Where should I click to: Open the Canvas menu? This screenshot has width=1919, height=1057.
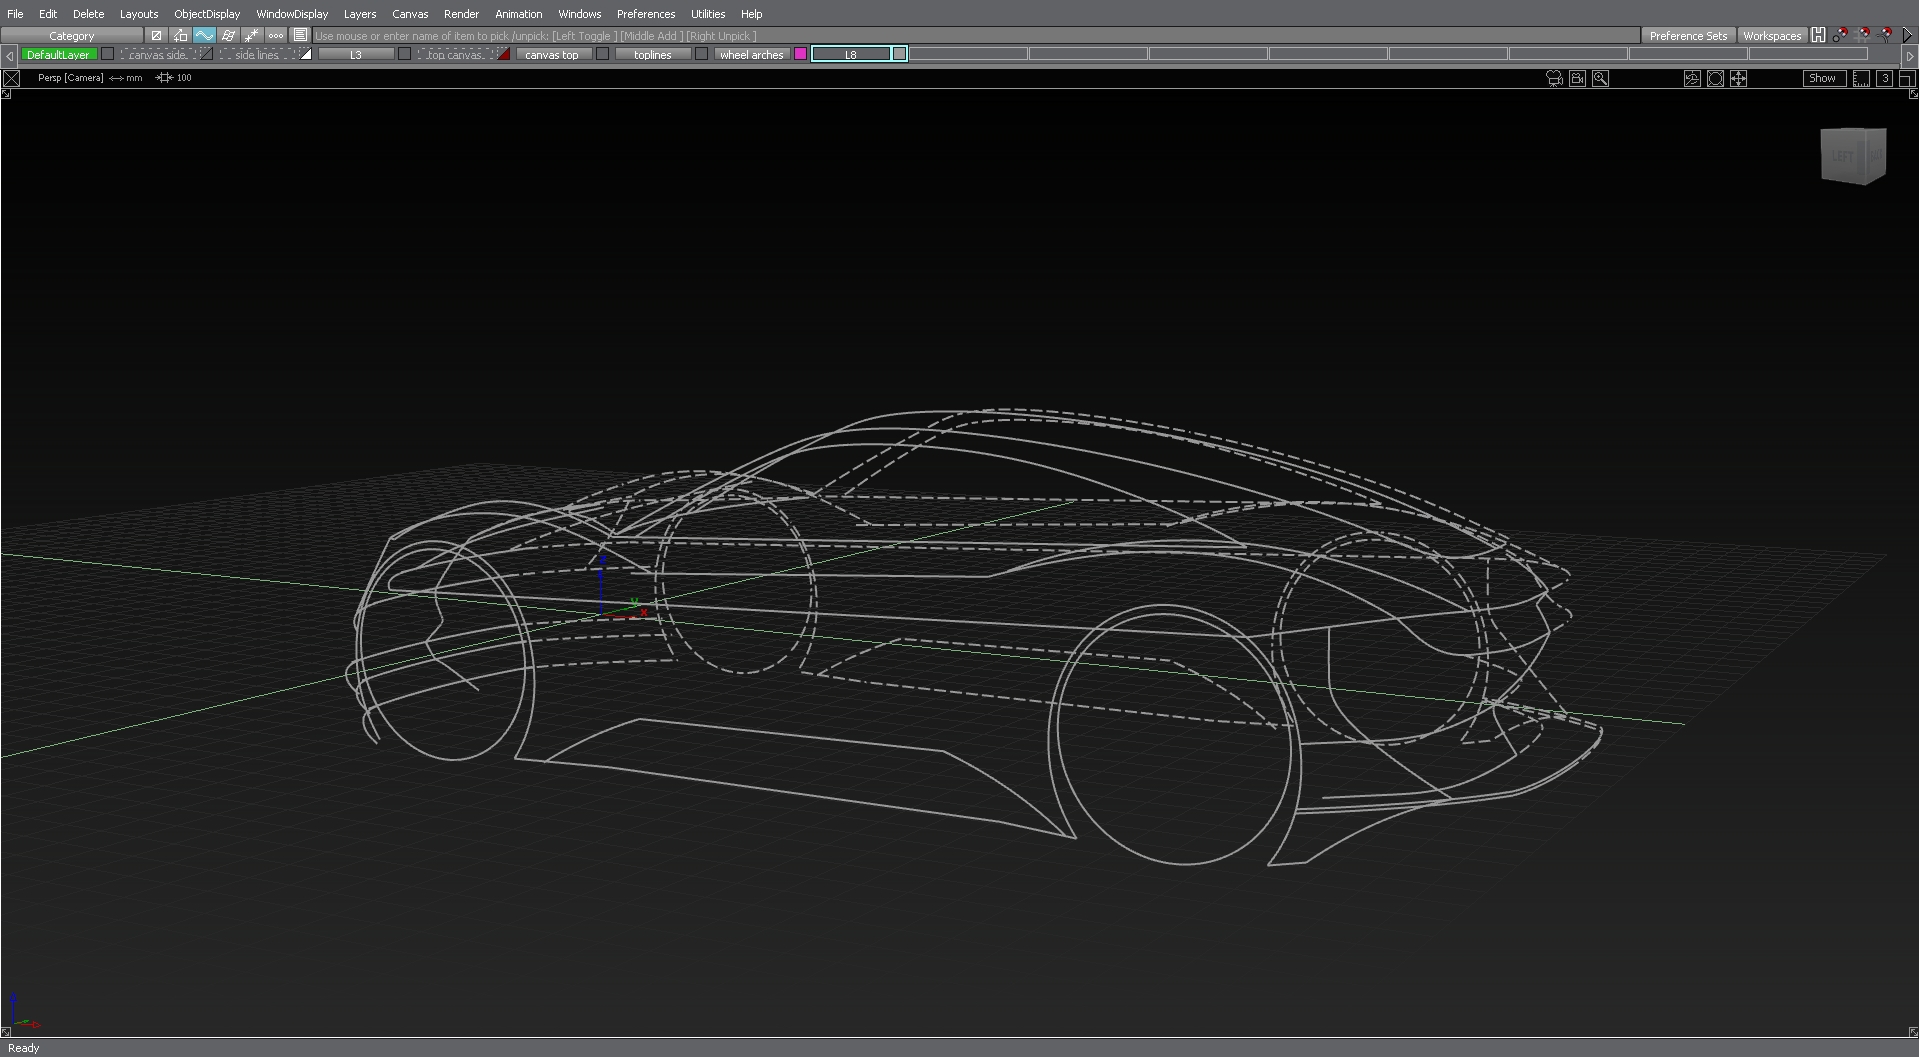[x=409, y=13]
